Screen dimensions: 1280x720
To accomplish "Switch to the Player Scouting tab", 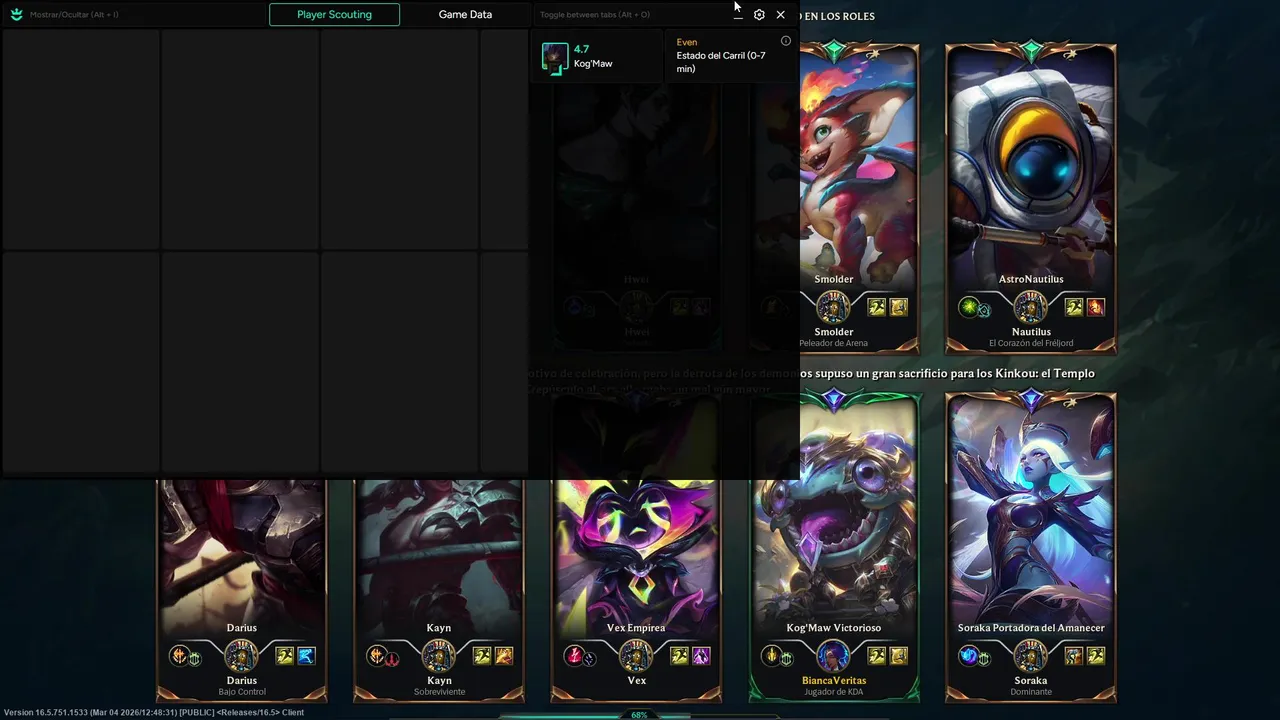I will pos(334,15).
